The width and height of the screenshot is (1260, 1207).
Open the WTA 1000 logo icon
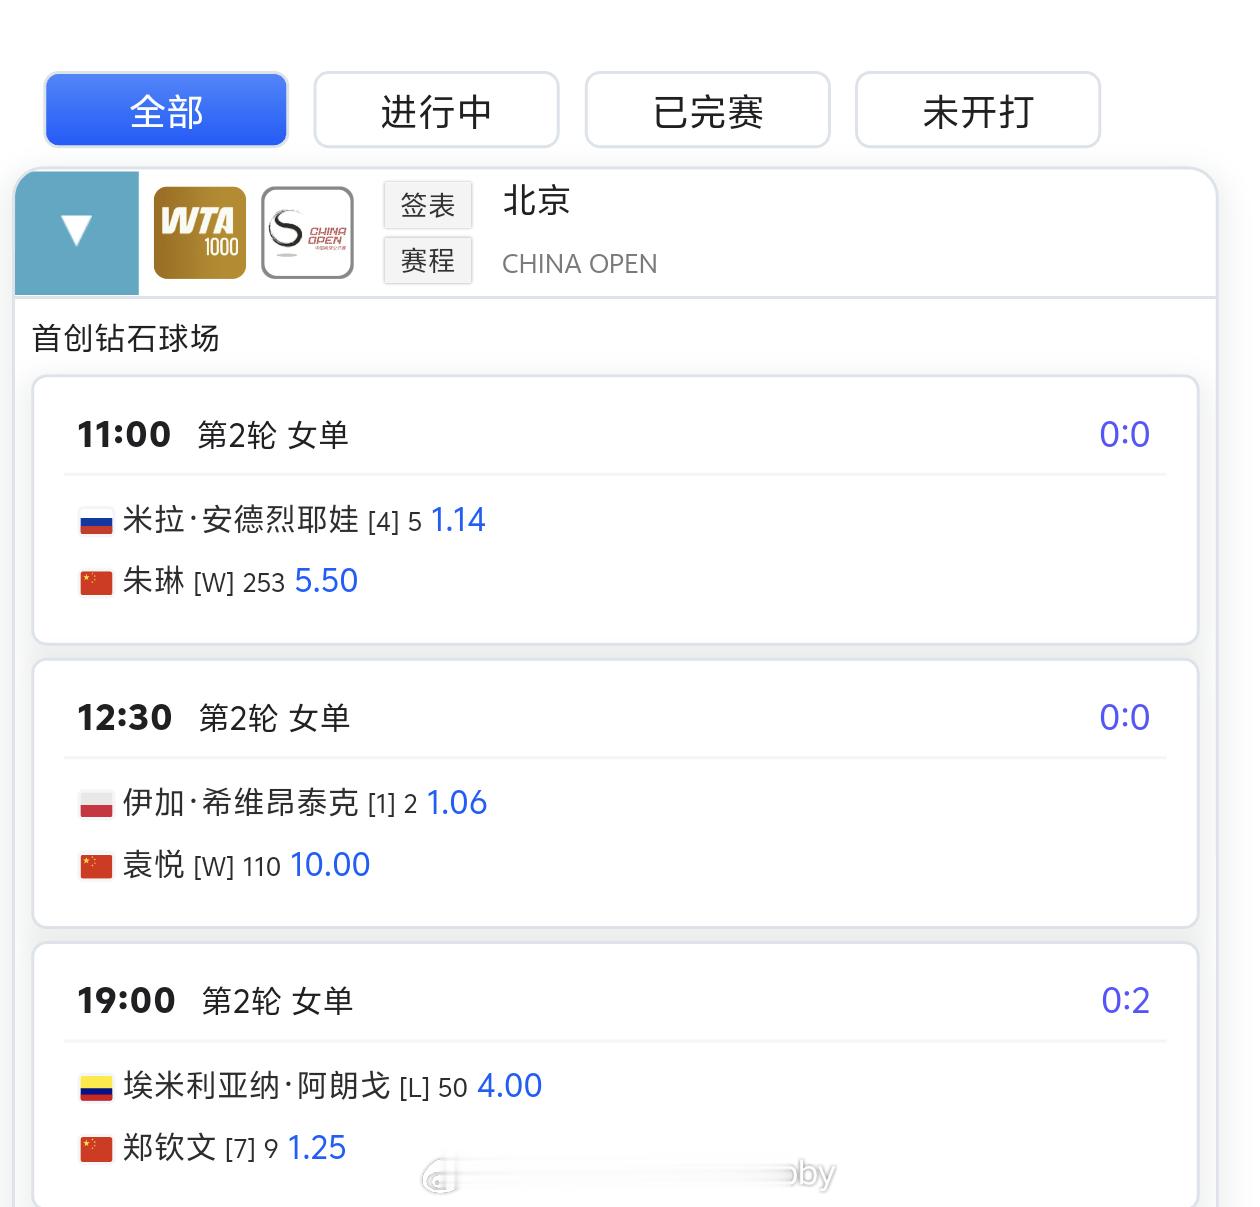click(x=200, y=232)
